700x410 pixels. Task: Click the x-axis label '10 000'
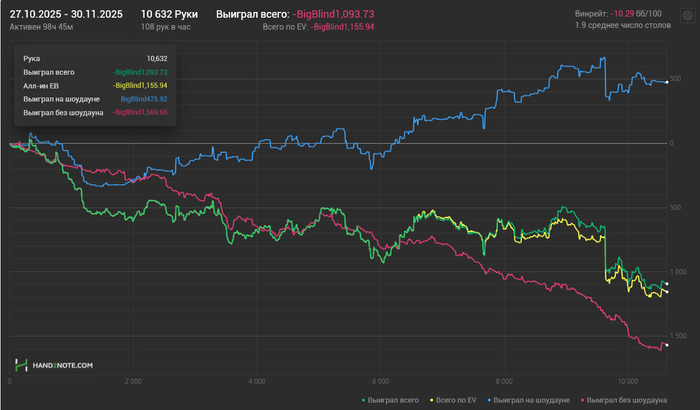coord(628,381)
